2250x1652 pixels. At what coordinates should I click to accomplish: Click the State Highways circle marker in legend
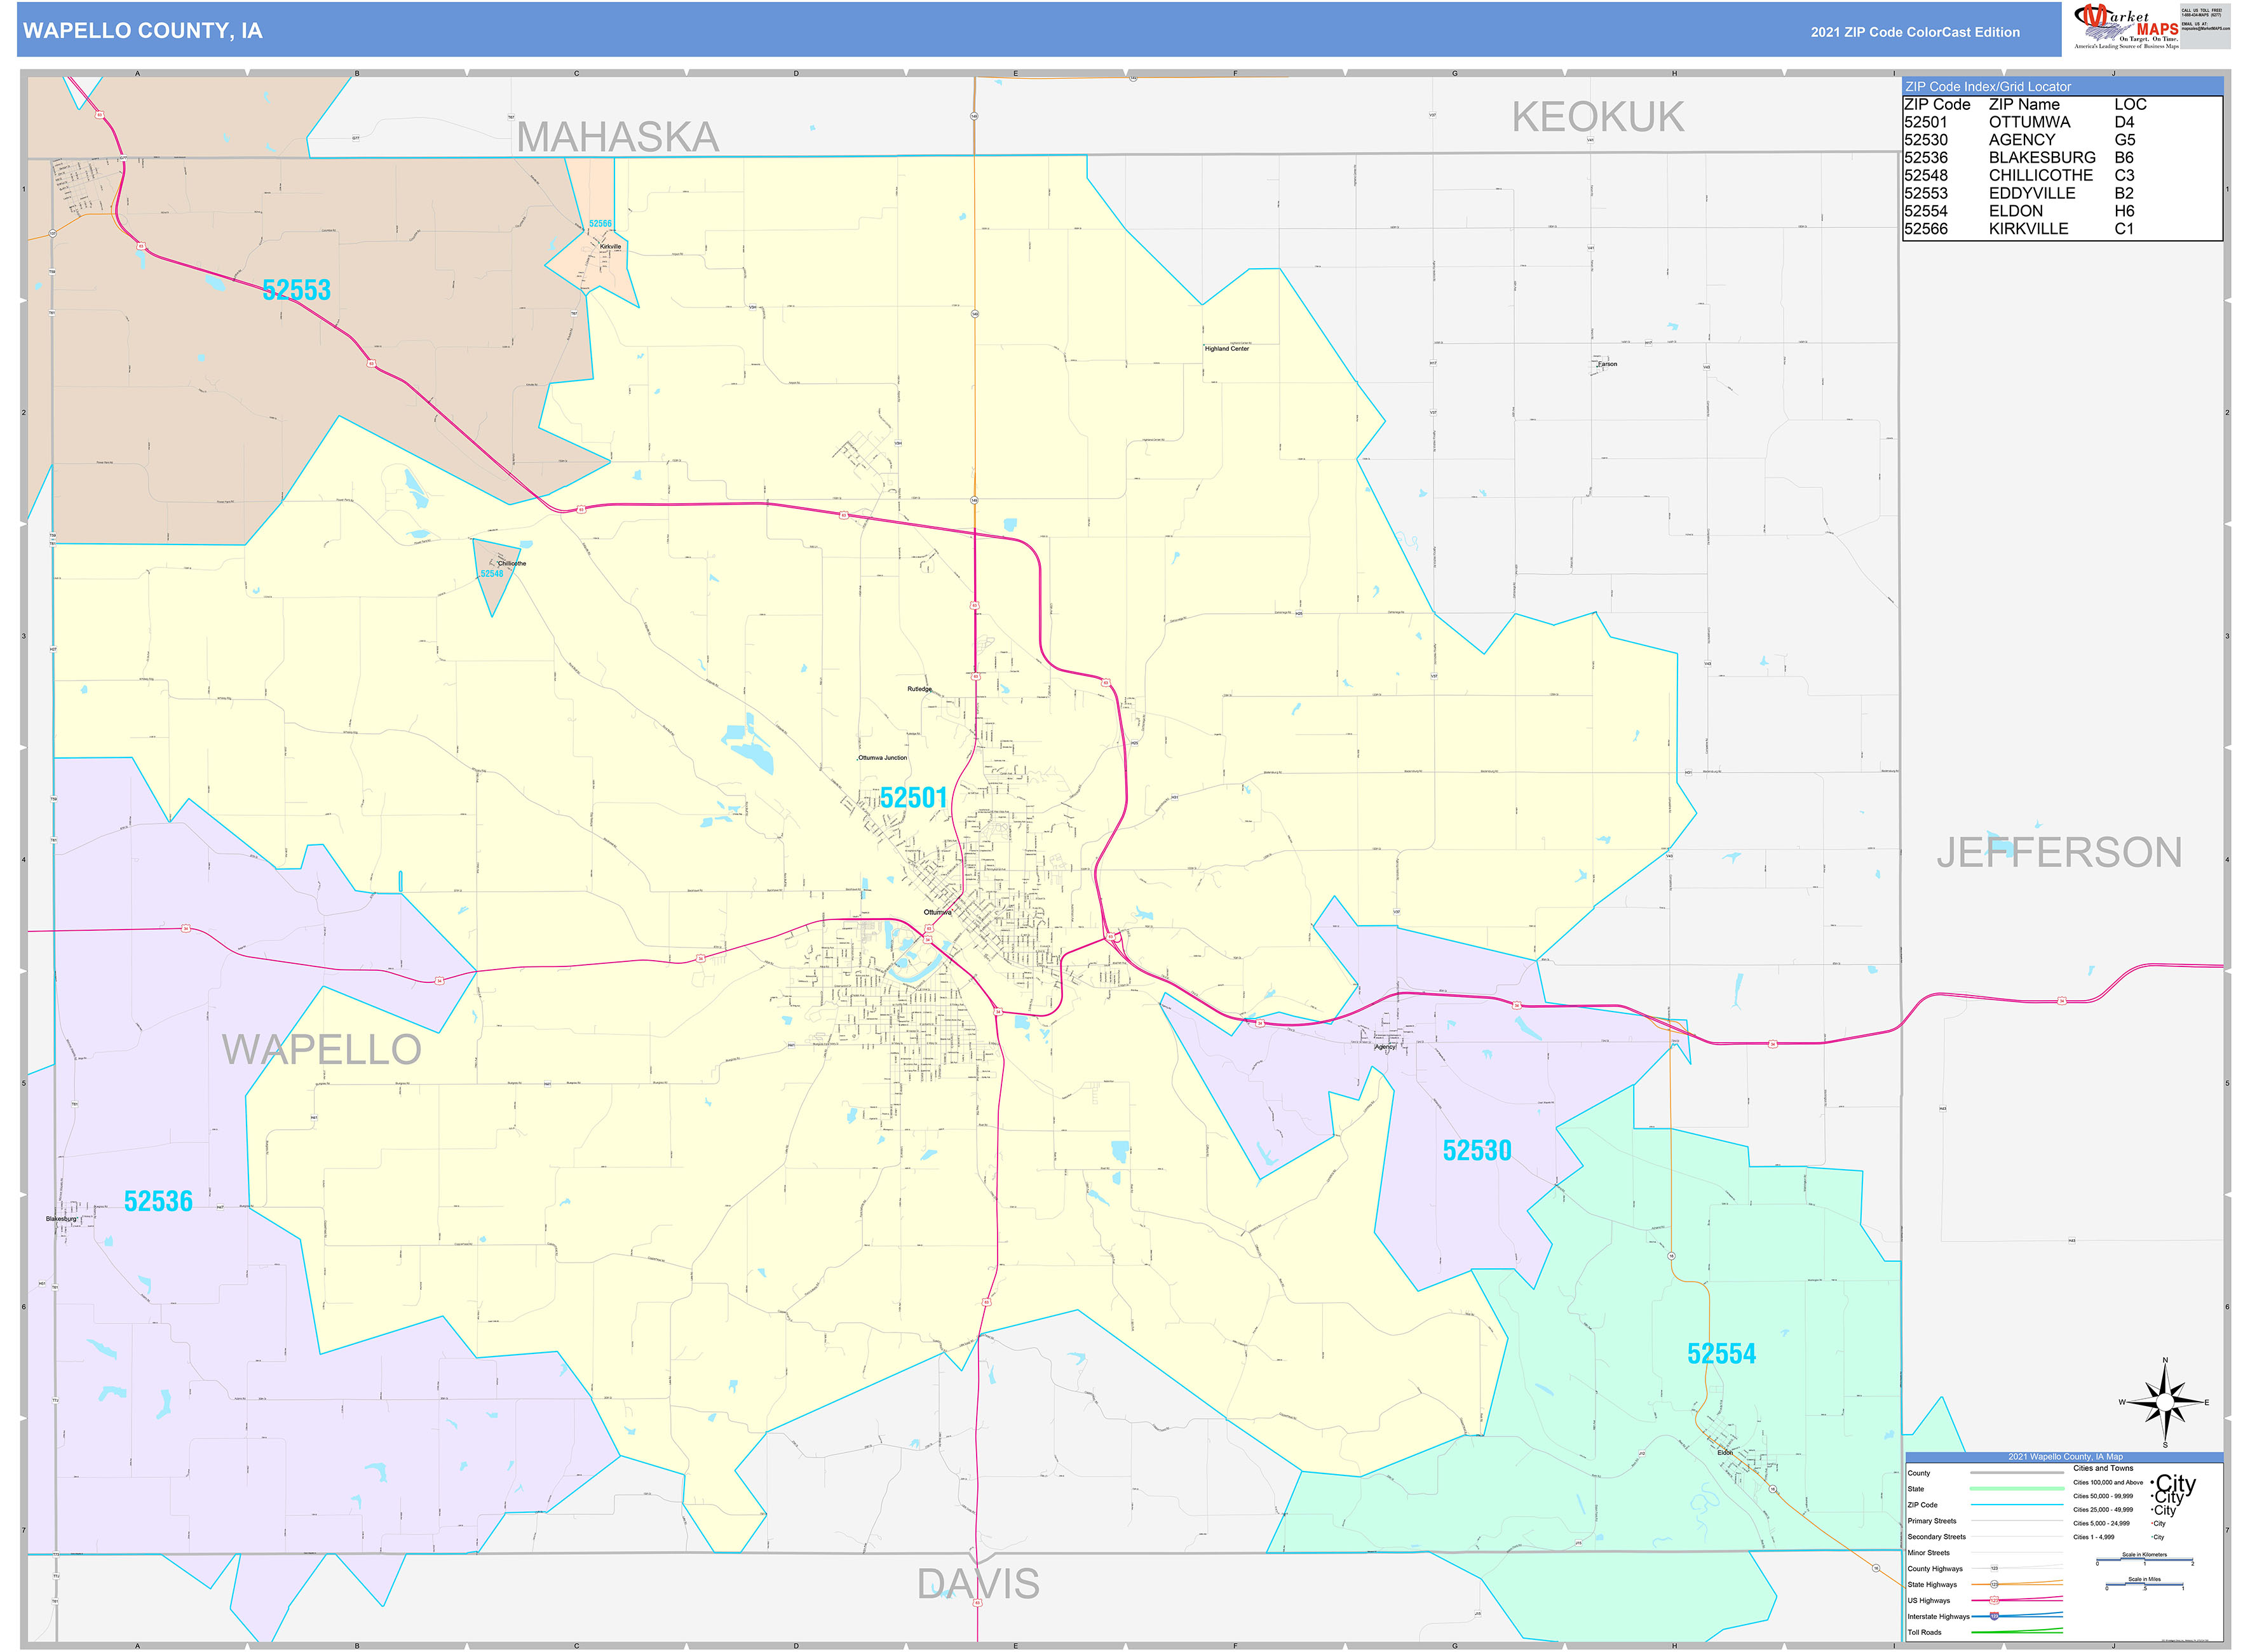(x=1994, y=1585)
